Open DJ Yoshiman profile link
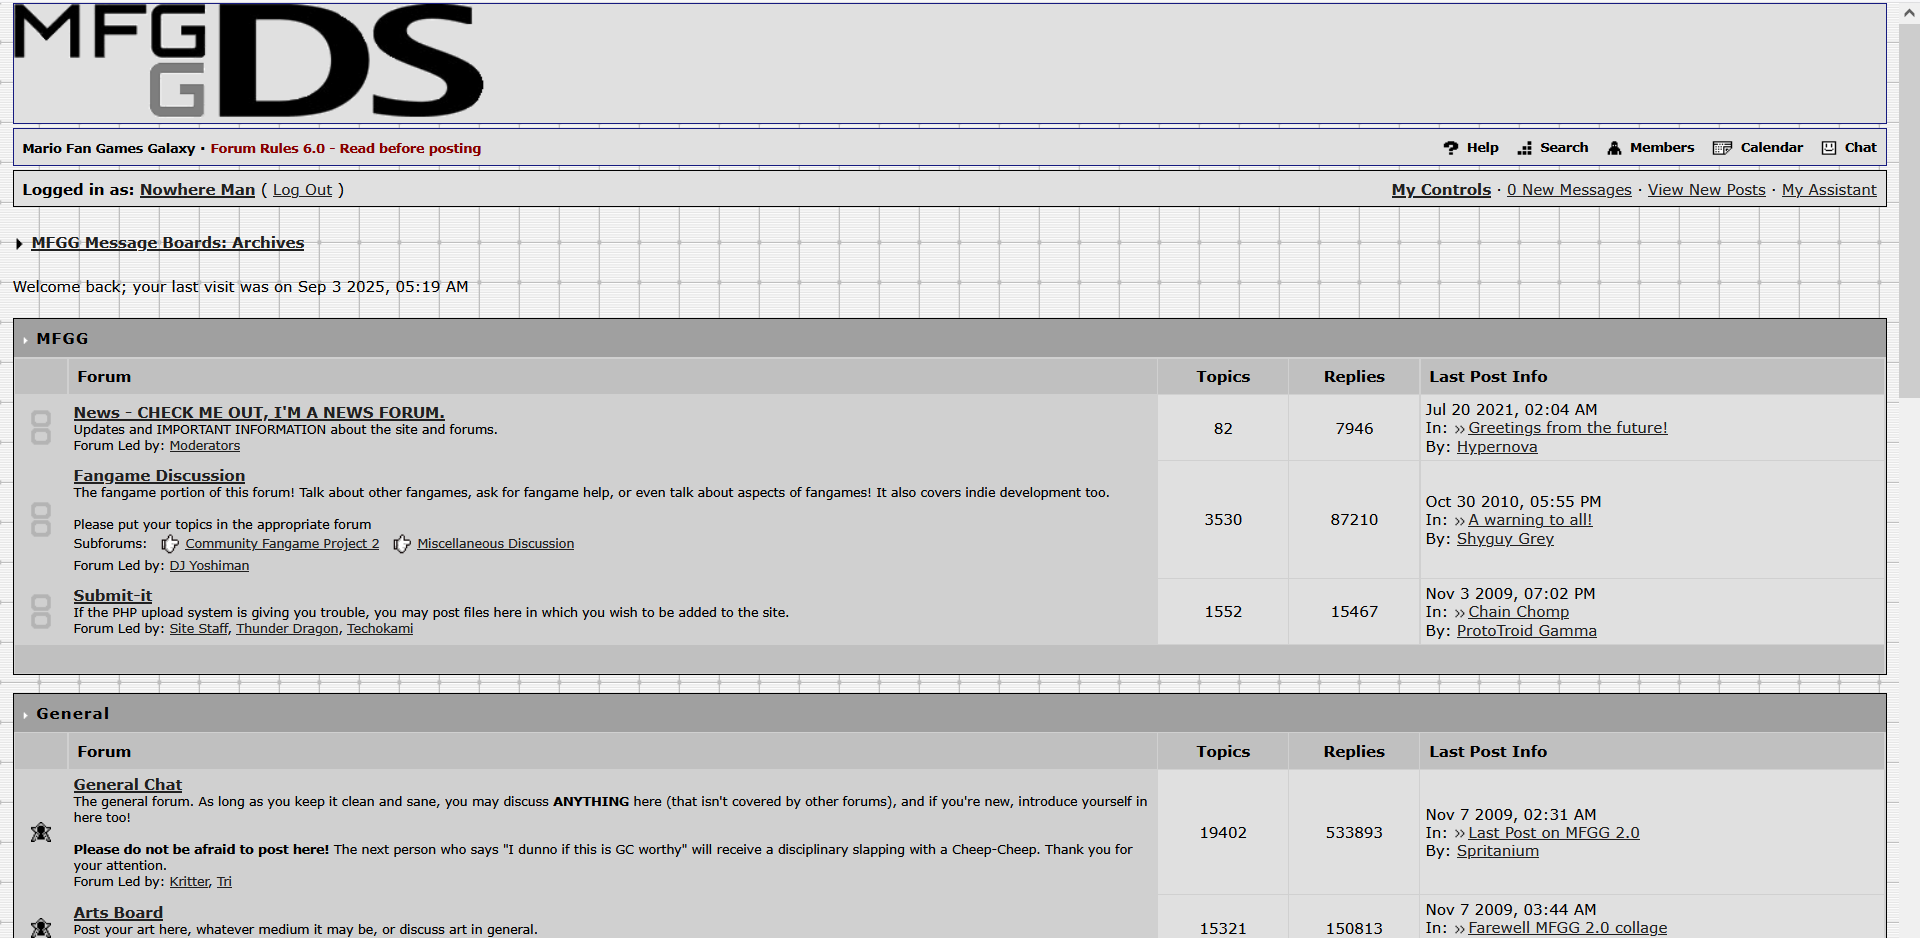The image size is (1920, 938). point(209,566)
